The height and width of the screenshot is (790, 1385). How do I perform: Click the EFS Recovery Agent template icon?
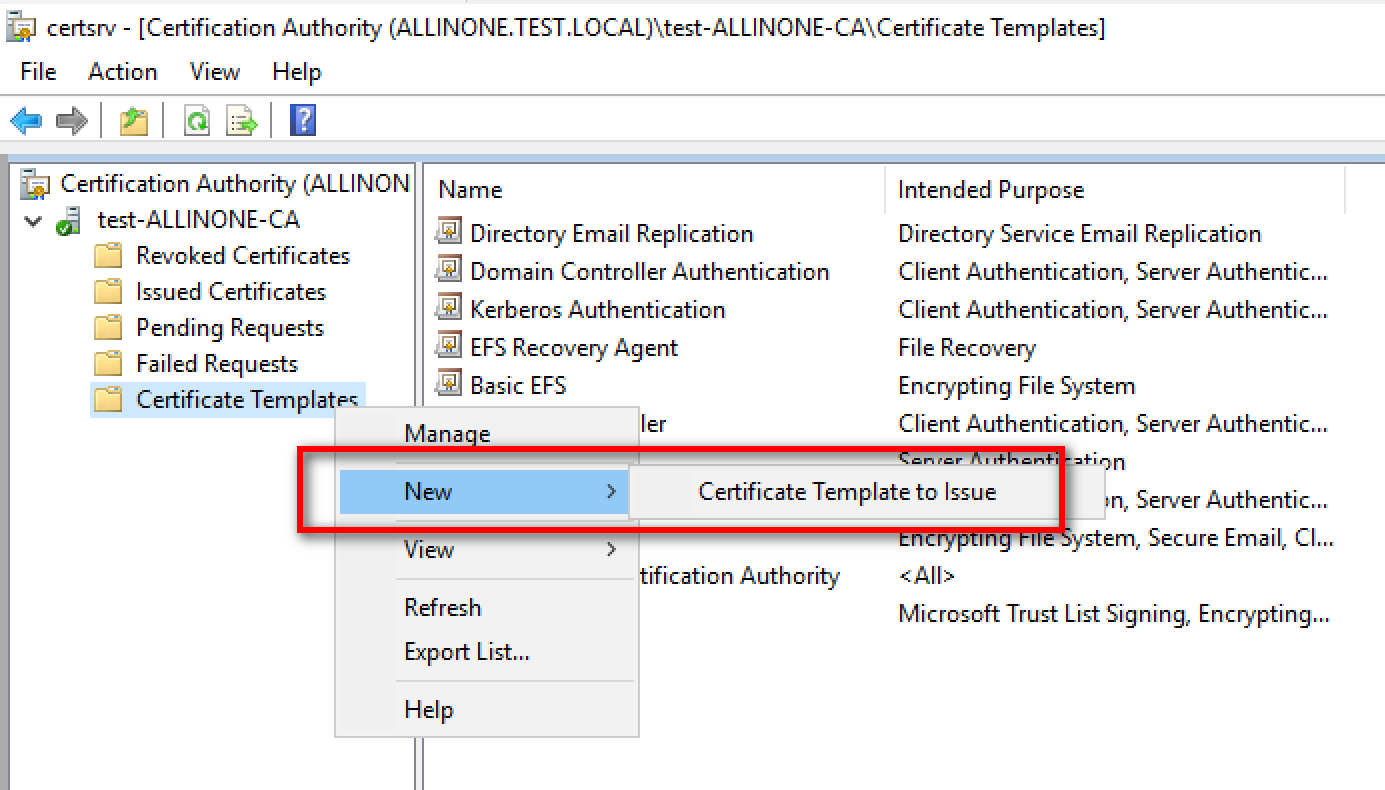point(449,347)
